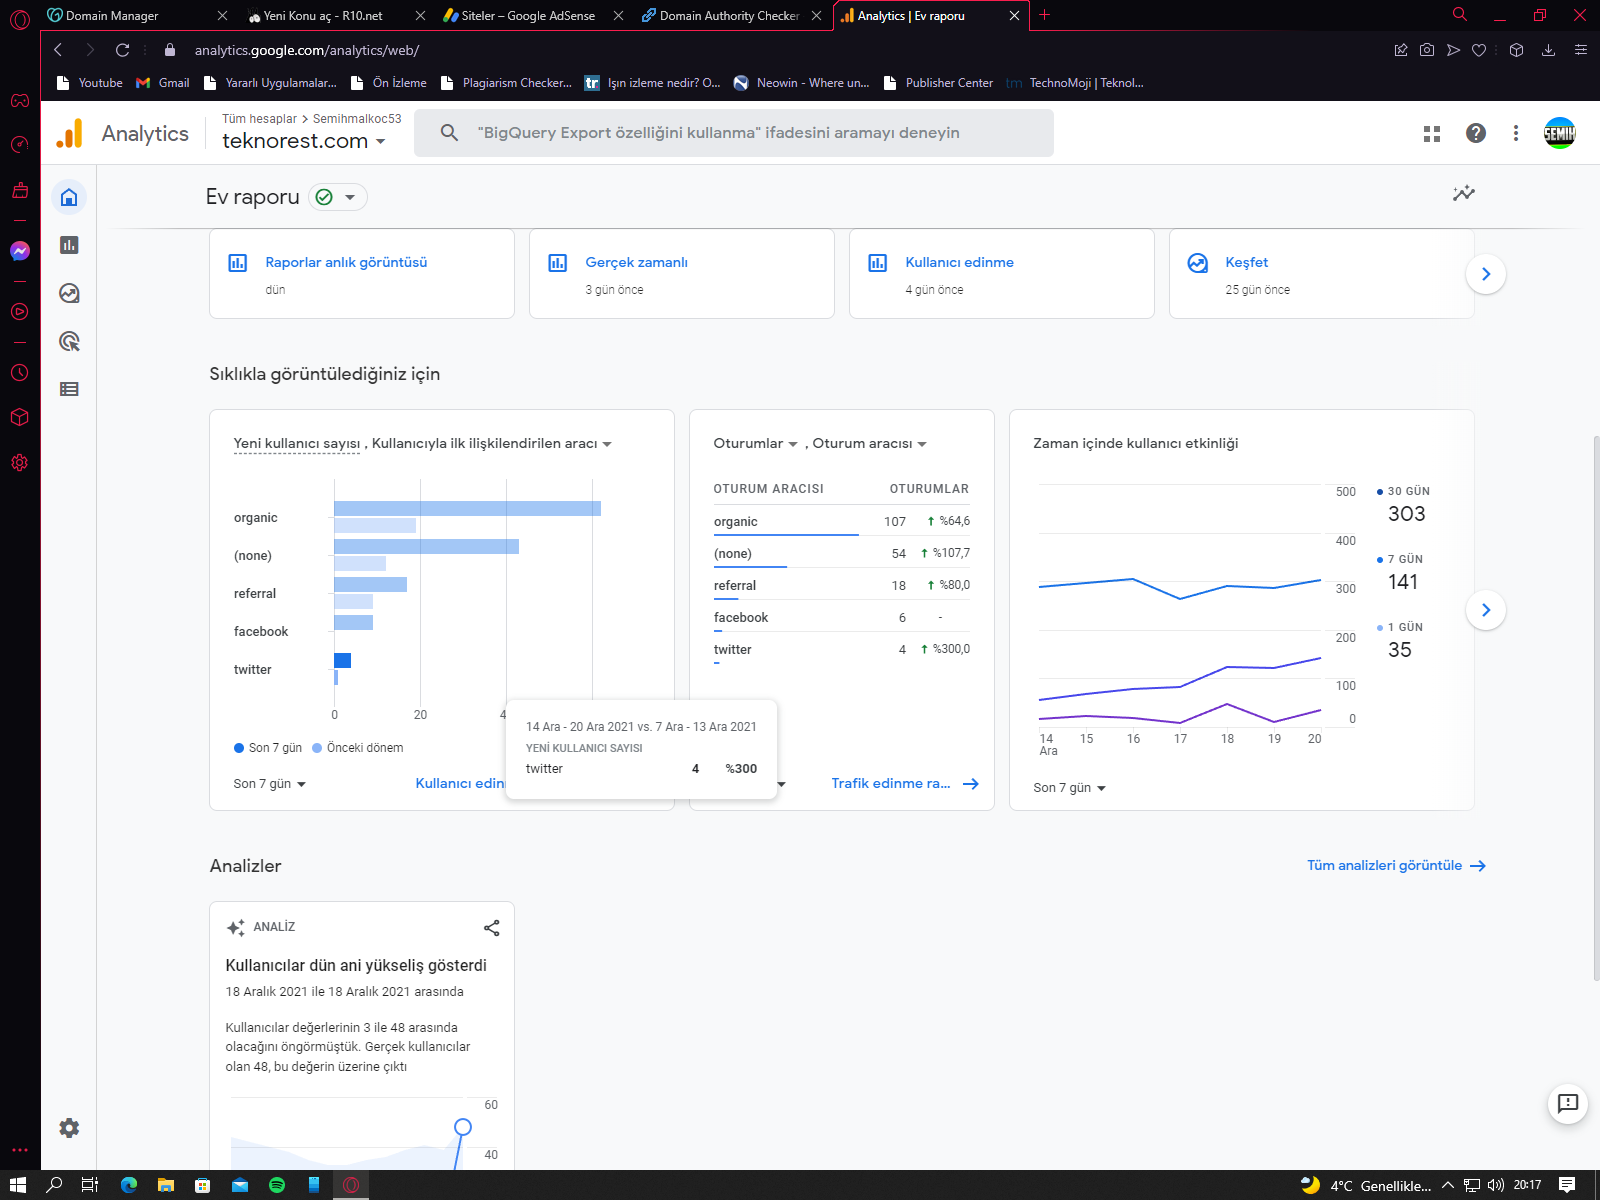This screenshot has height=1200, width=1600.
Task: Open the Advertising icon in left sidebar
Action: [69, 341]
